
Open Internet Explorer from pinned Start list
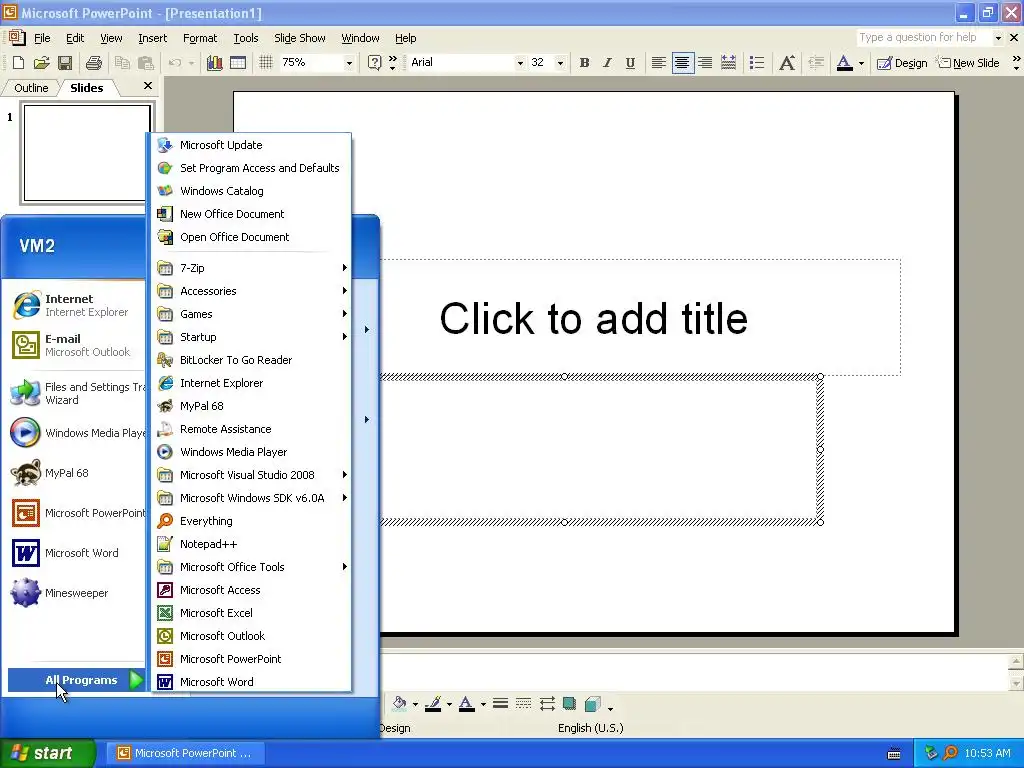pos(76,305)
